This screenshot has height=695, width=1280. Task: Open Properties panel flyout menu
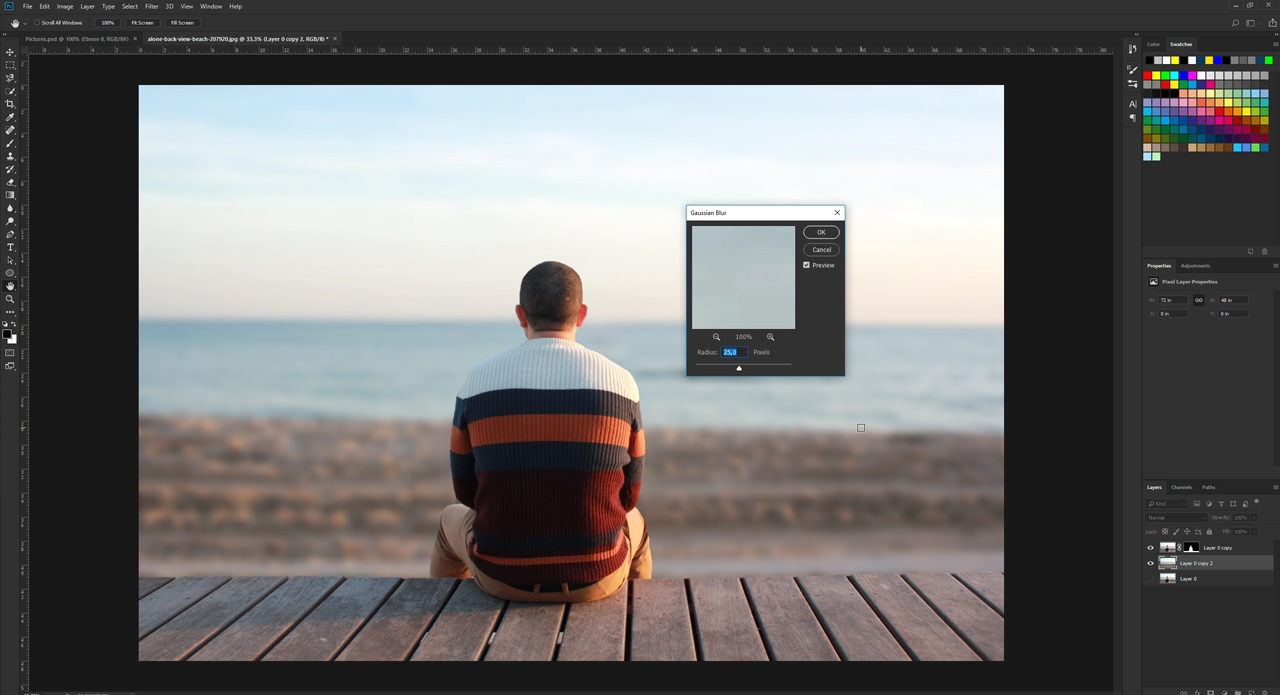[1275, 266]
